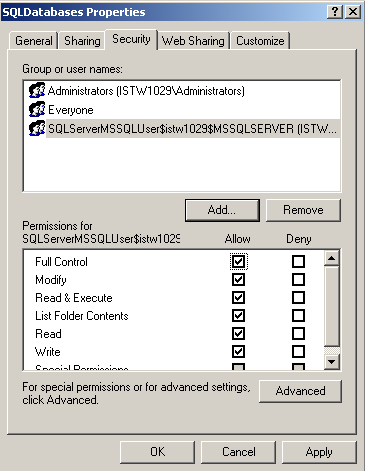
Task: Click the Remove button
Action: tap(303, 210)
